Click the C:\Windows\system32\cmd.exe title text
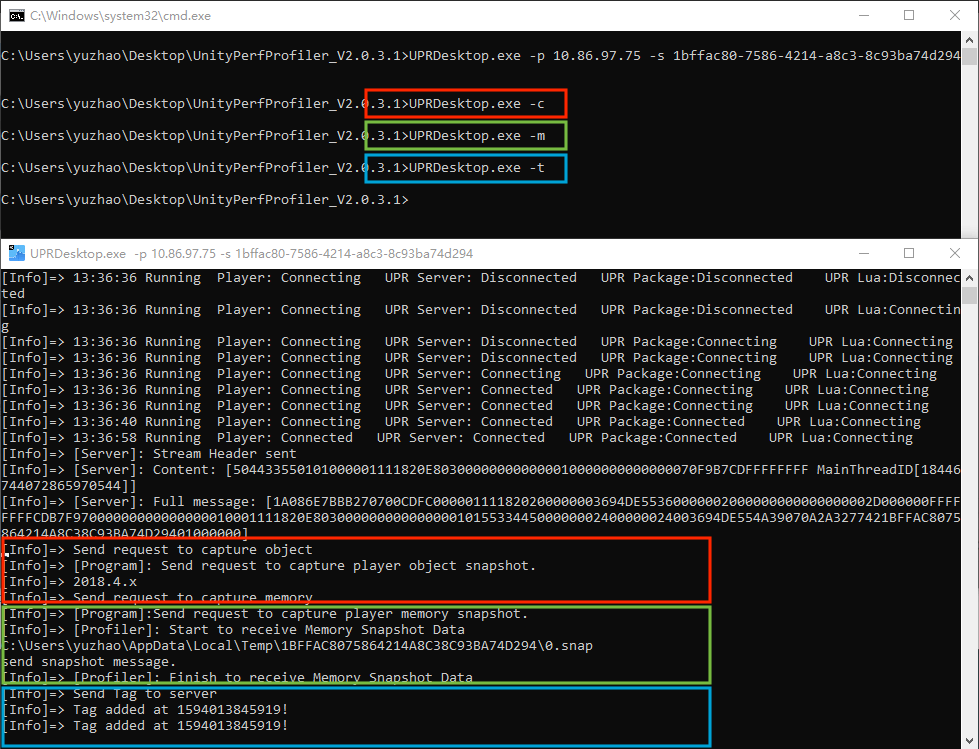The image size is (979, 749). 120,16
